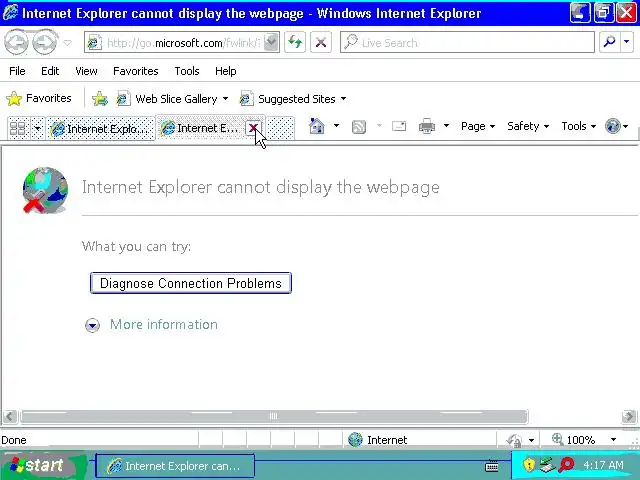Open the Safety command bar menu

(x=528, y=126)
